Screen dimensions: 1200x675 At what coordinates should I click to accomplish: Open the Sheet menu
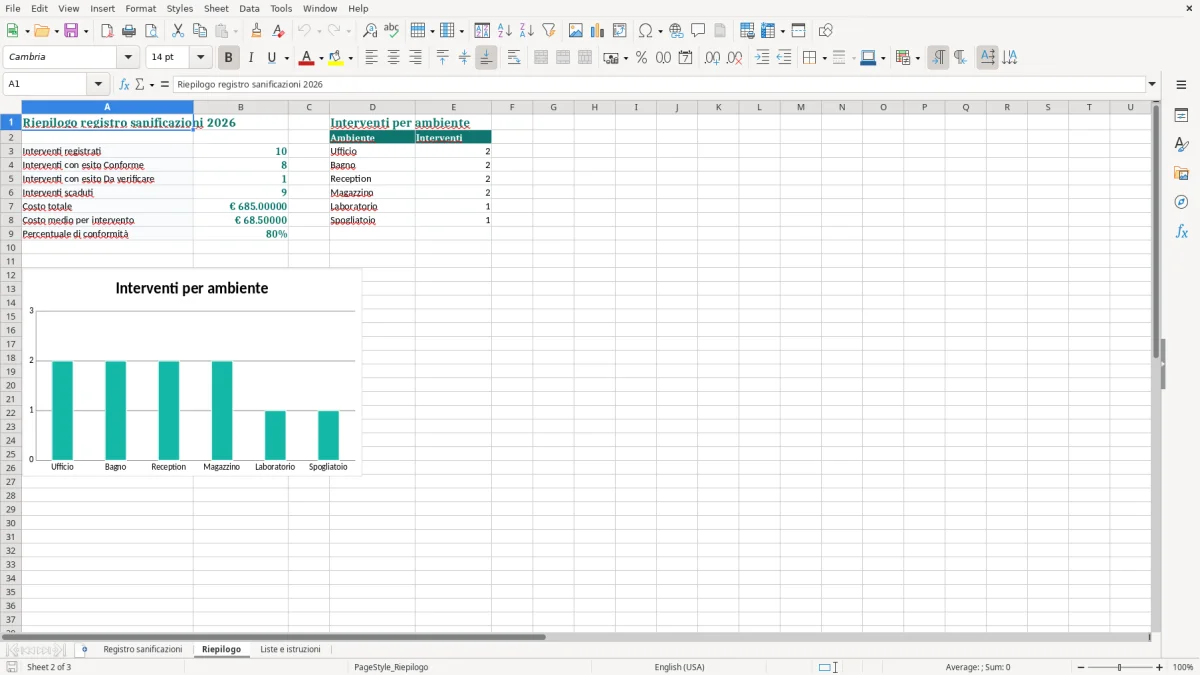[x=216, y=8]
